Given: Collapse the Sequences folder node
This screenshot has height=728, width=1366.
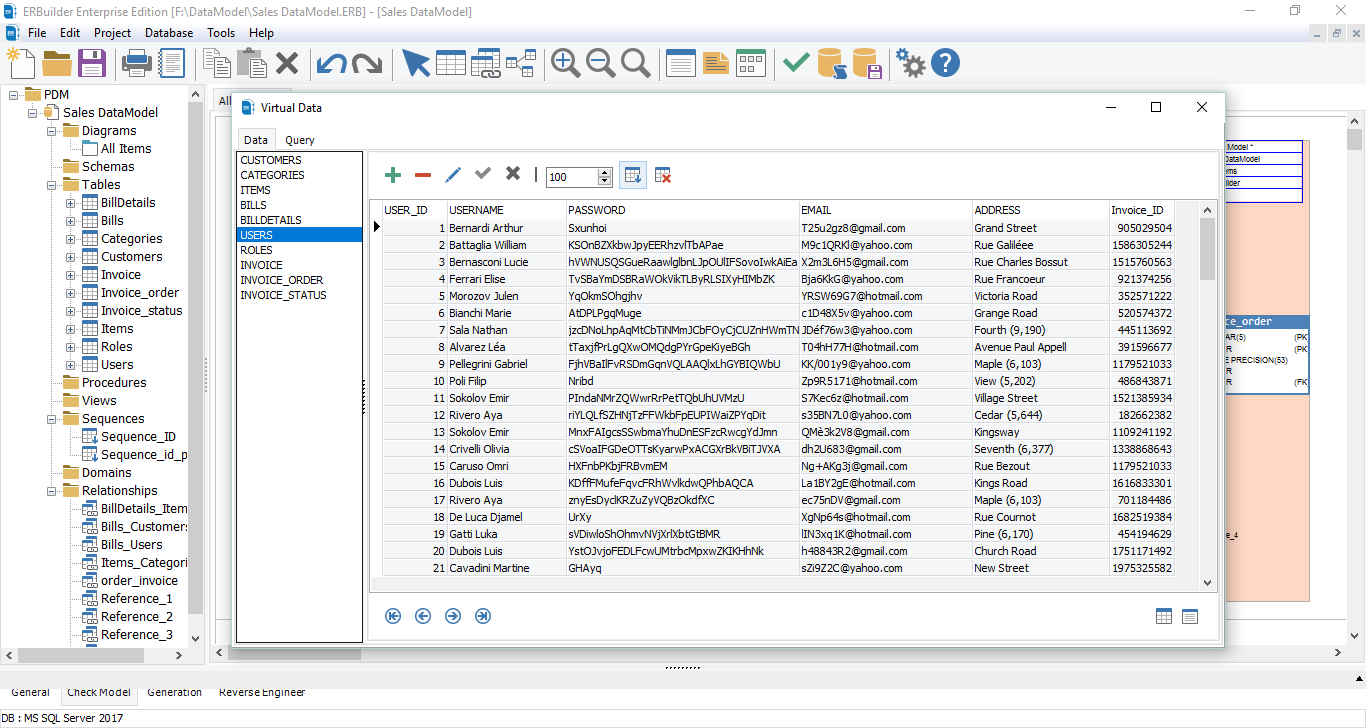Looking at the screenshot, I should tap(52, 419).
